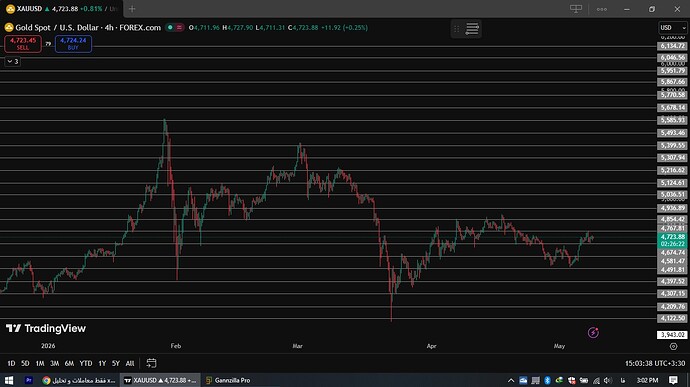This screenshot has height=387, width=690.
Task: Click the 4,936.89 price label
Action: tap(672, 208)
